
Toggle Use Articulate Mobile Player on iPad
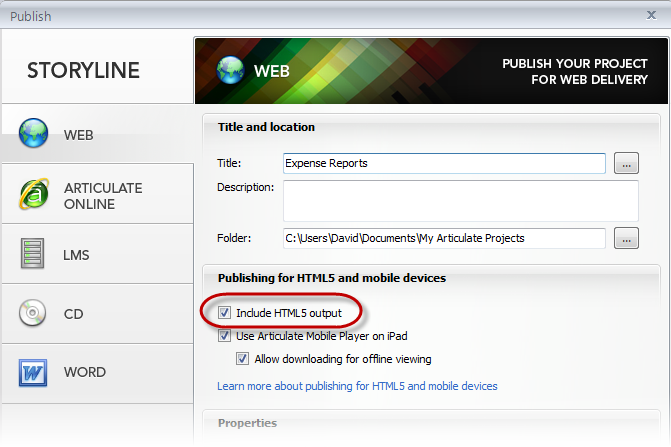(x=224, y=335)
